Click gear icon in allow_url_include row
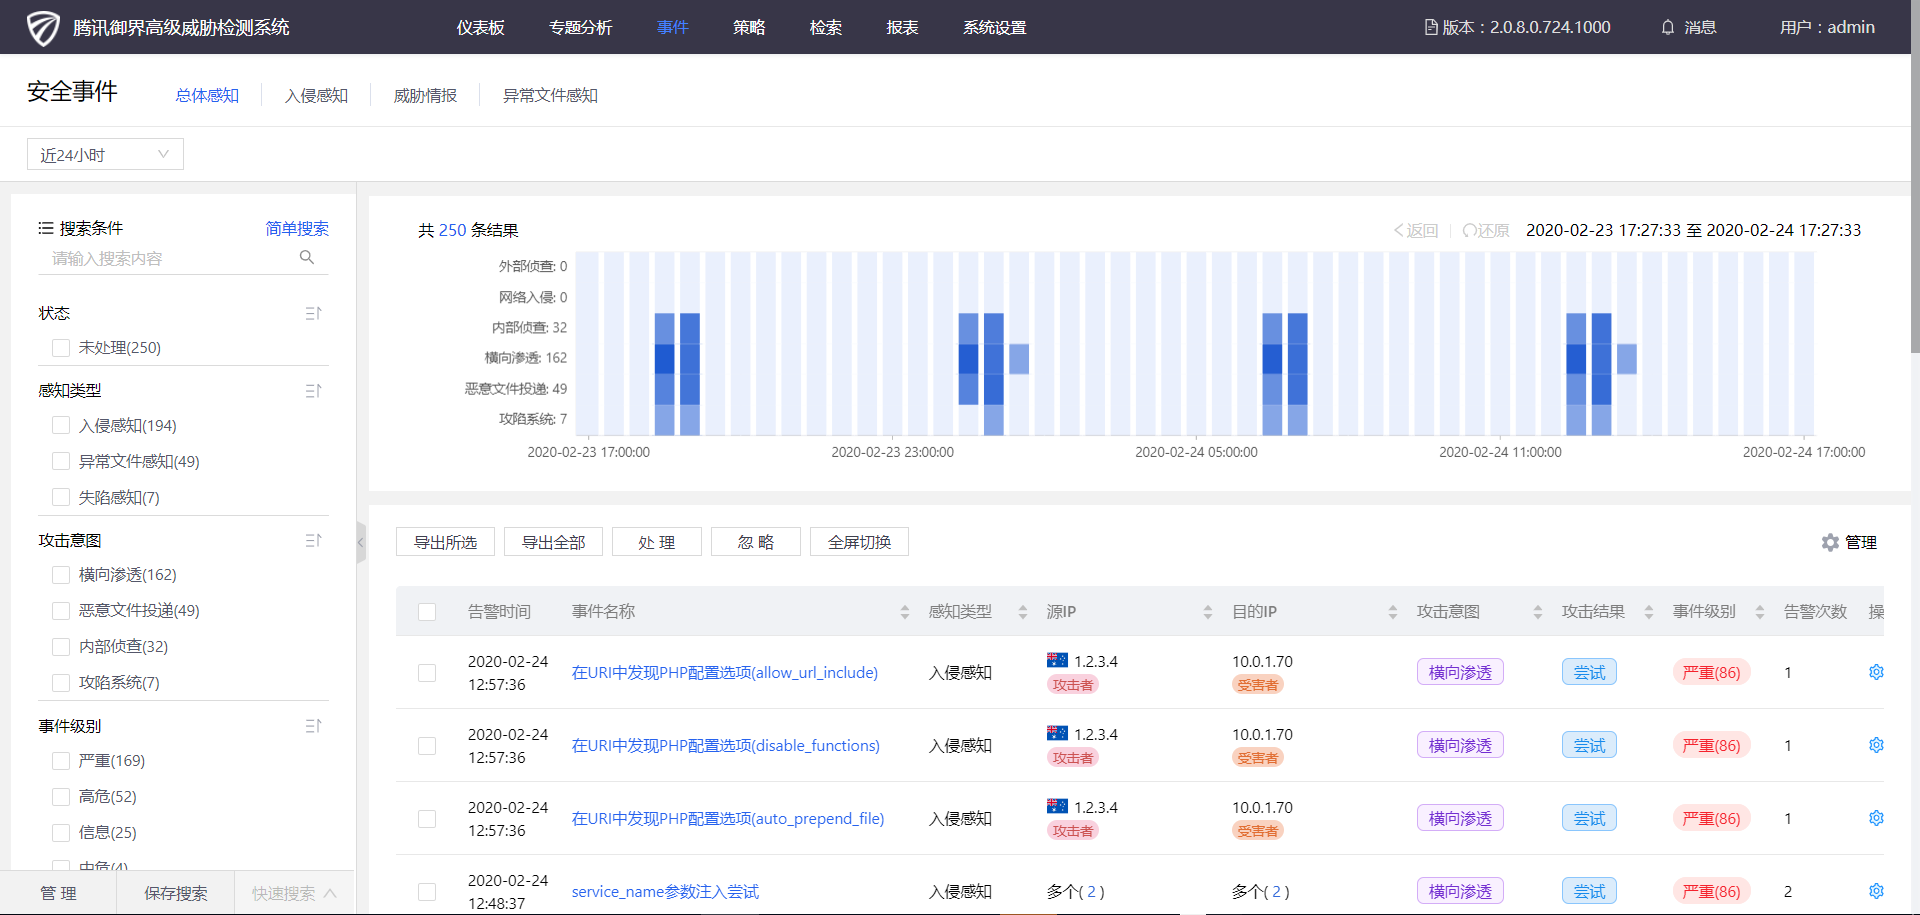 coord(1876,672)
